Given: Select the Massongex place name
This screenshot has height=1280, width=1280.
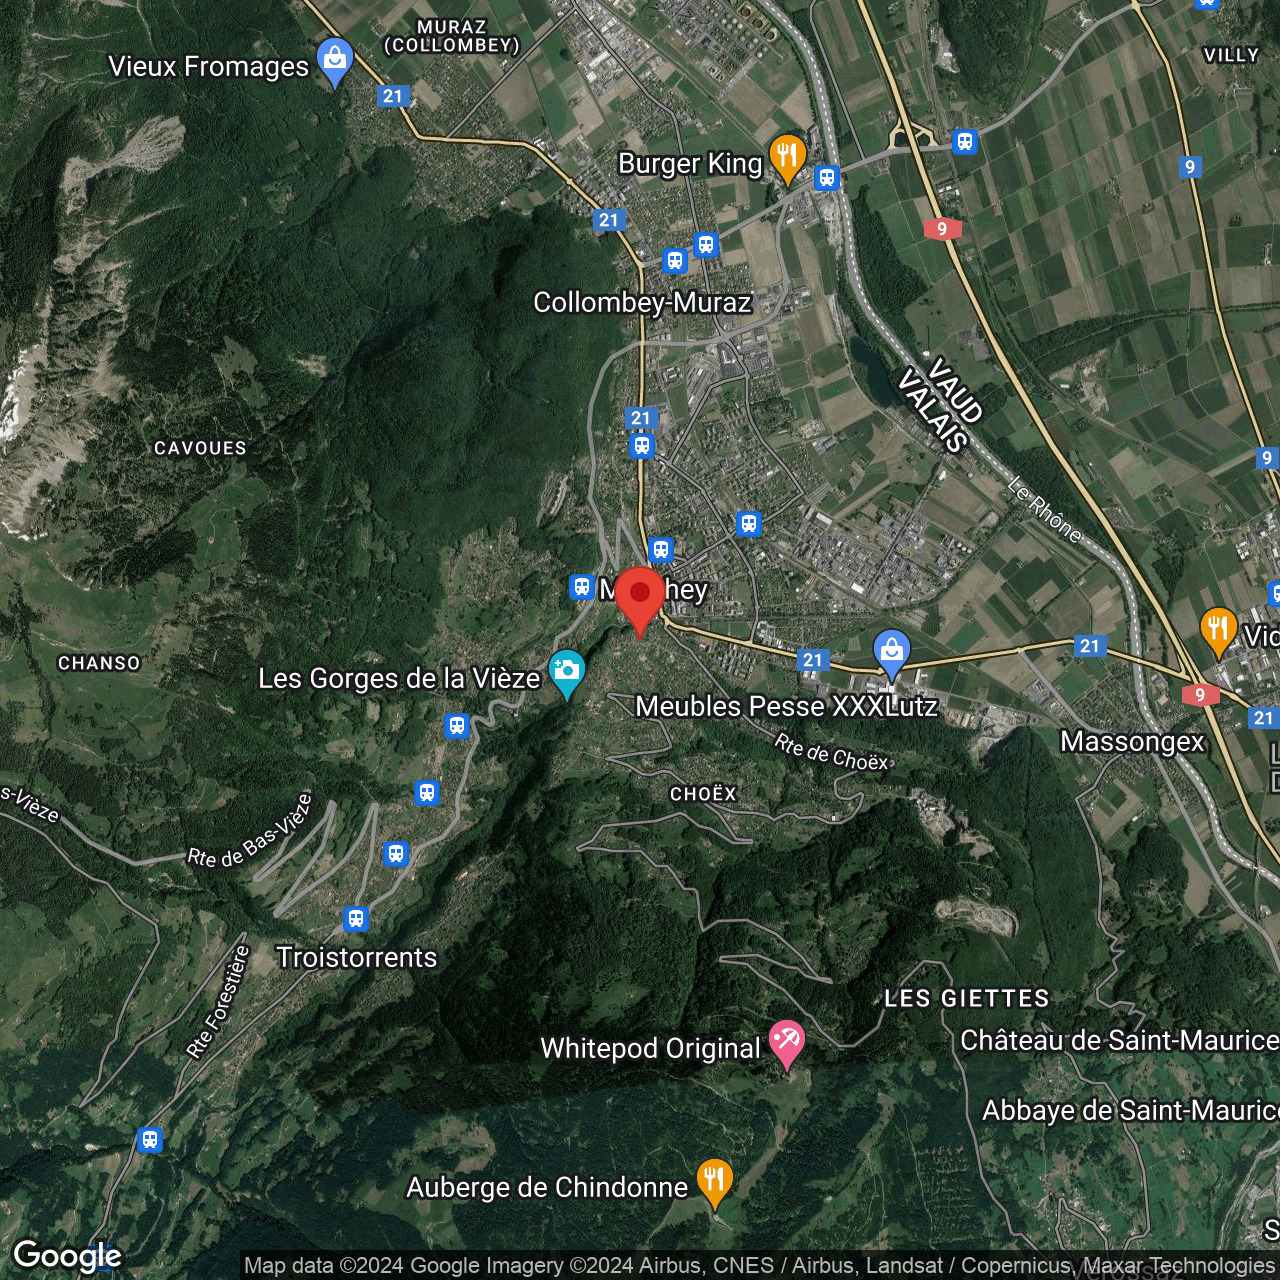Looking at the screenshot, I should click(1133, 742).
